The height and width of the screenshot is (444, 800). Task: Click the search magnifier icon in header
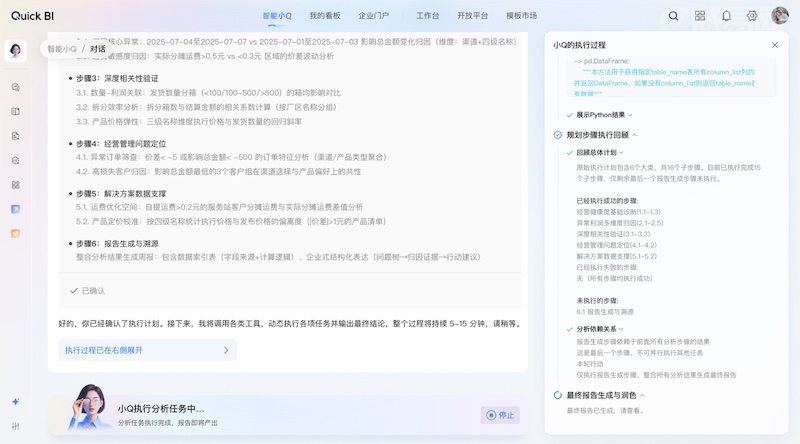pos(673,16)
